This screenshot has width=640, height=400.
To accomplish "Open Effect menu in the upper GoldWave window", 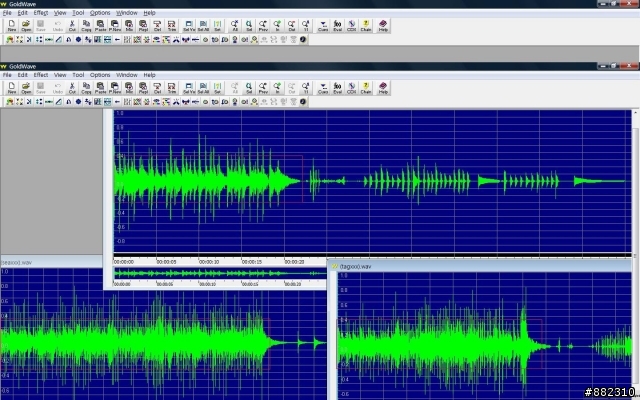I will [x=41, y=13].
